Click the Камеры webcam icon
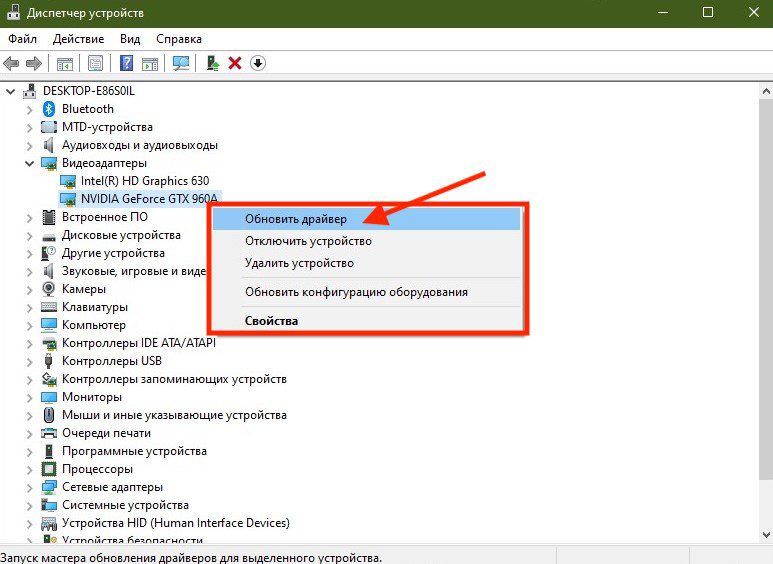773x564 pixels. (x=49, y=289)
